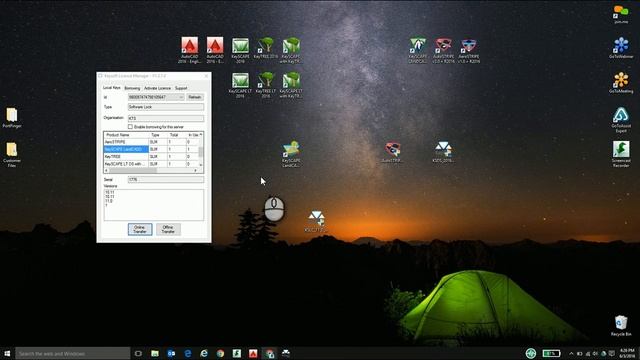
Task: Launch the GoToMeeting desktop shortcut
Action: click(621, 82)
